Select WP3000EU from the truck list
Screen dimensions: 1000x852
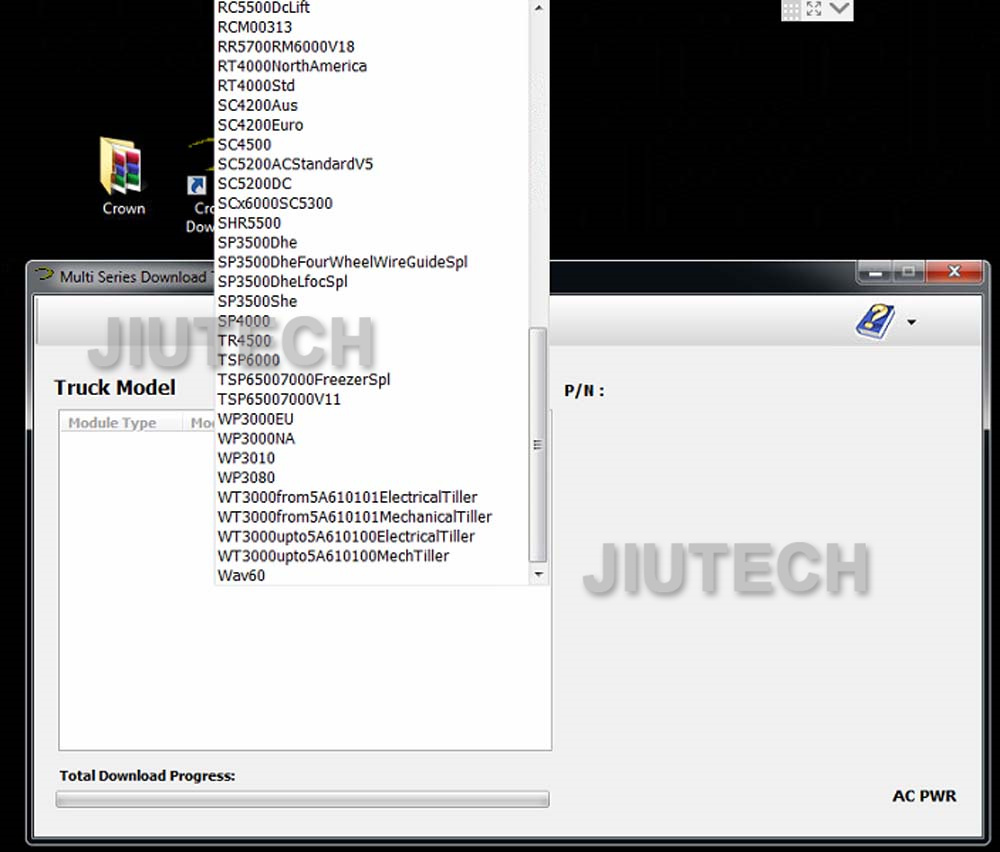click(256, 419)
